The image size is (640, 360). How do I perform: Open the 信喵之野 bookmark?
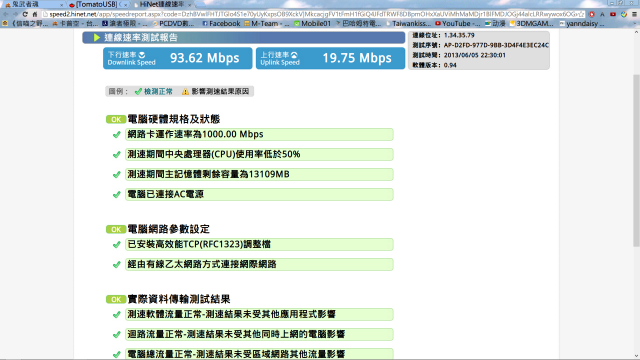[x=25, y=24]
